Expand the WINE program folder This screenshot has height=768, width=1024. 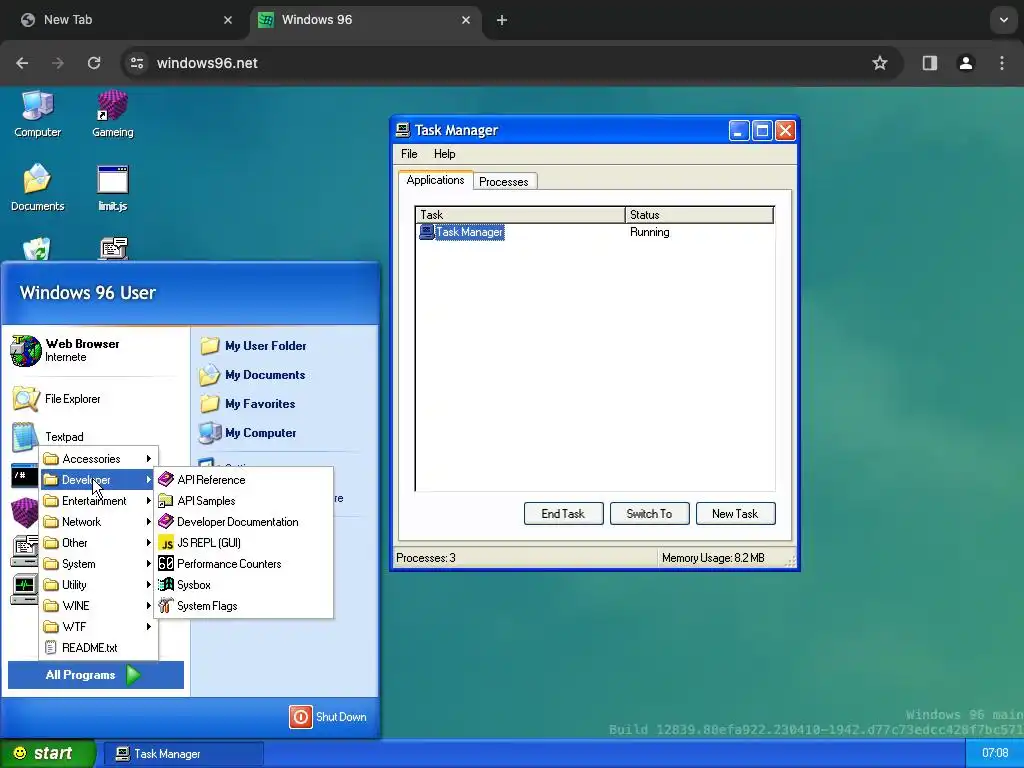99,605
